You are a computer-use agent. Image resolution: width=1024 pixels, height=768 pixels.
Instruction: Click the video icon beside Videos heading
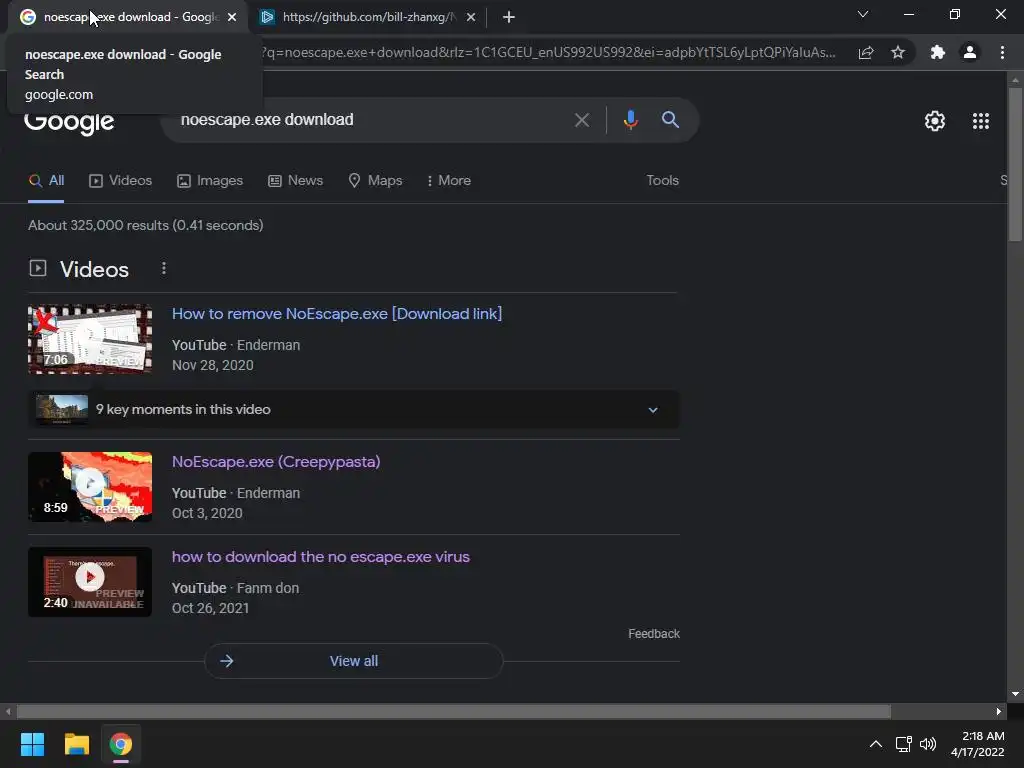coord(38,268)
